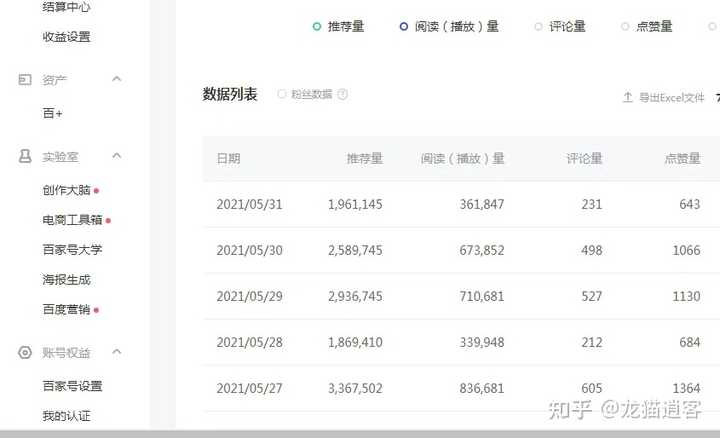Click the 1,869,410 recommendation value
720x438 pixels.
(355, 342)
